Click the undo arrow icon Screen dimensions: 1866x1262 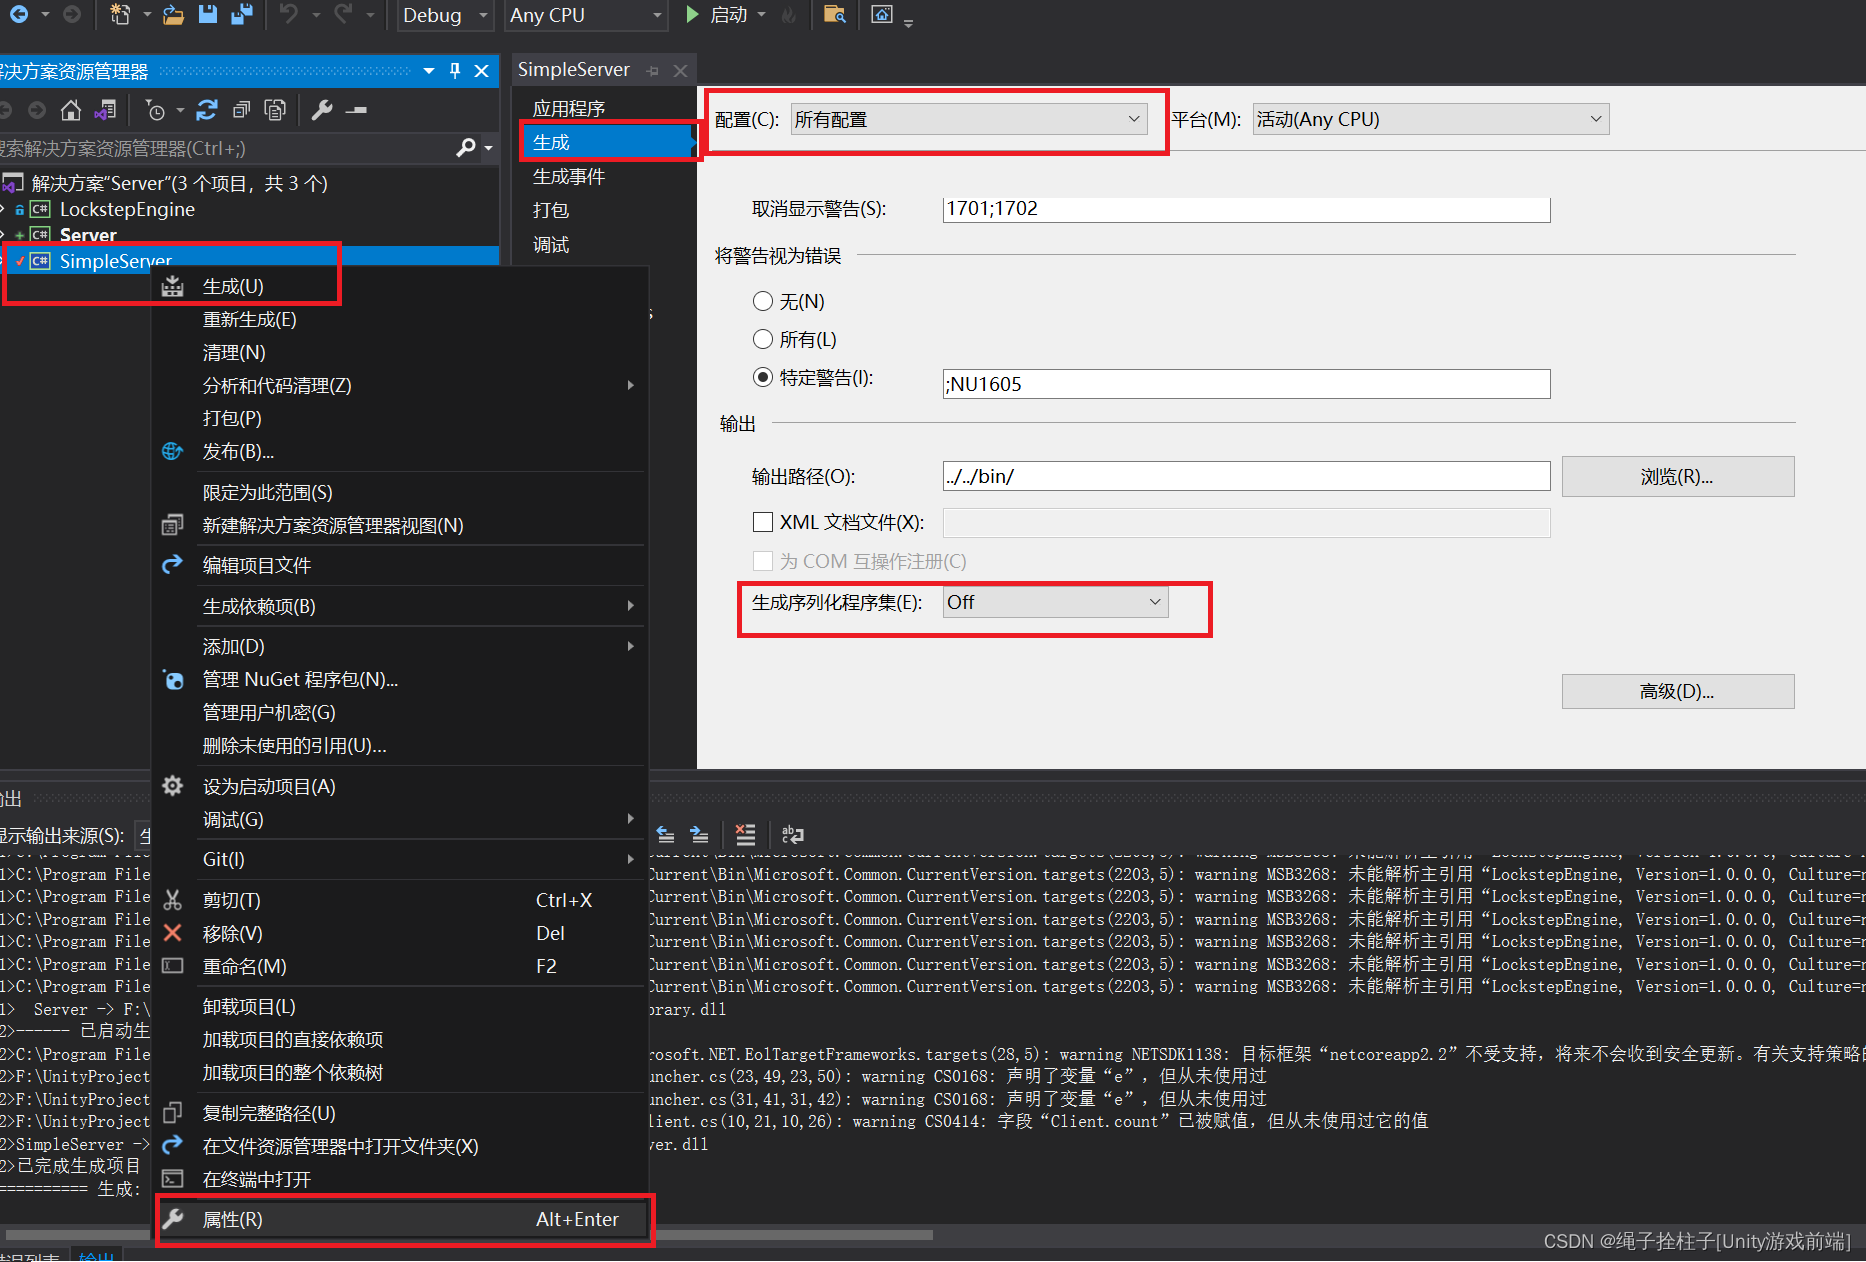289,14
